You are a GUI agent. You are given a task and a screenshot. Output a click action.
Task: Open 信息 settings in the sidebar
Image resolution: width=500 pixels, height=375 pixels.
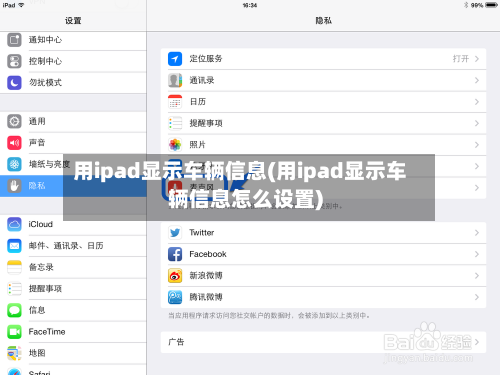[x=73, y=310]
